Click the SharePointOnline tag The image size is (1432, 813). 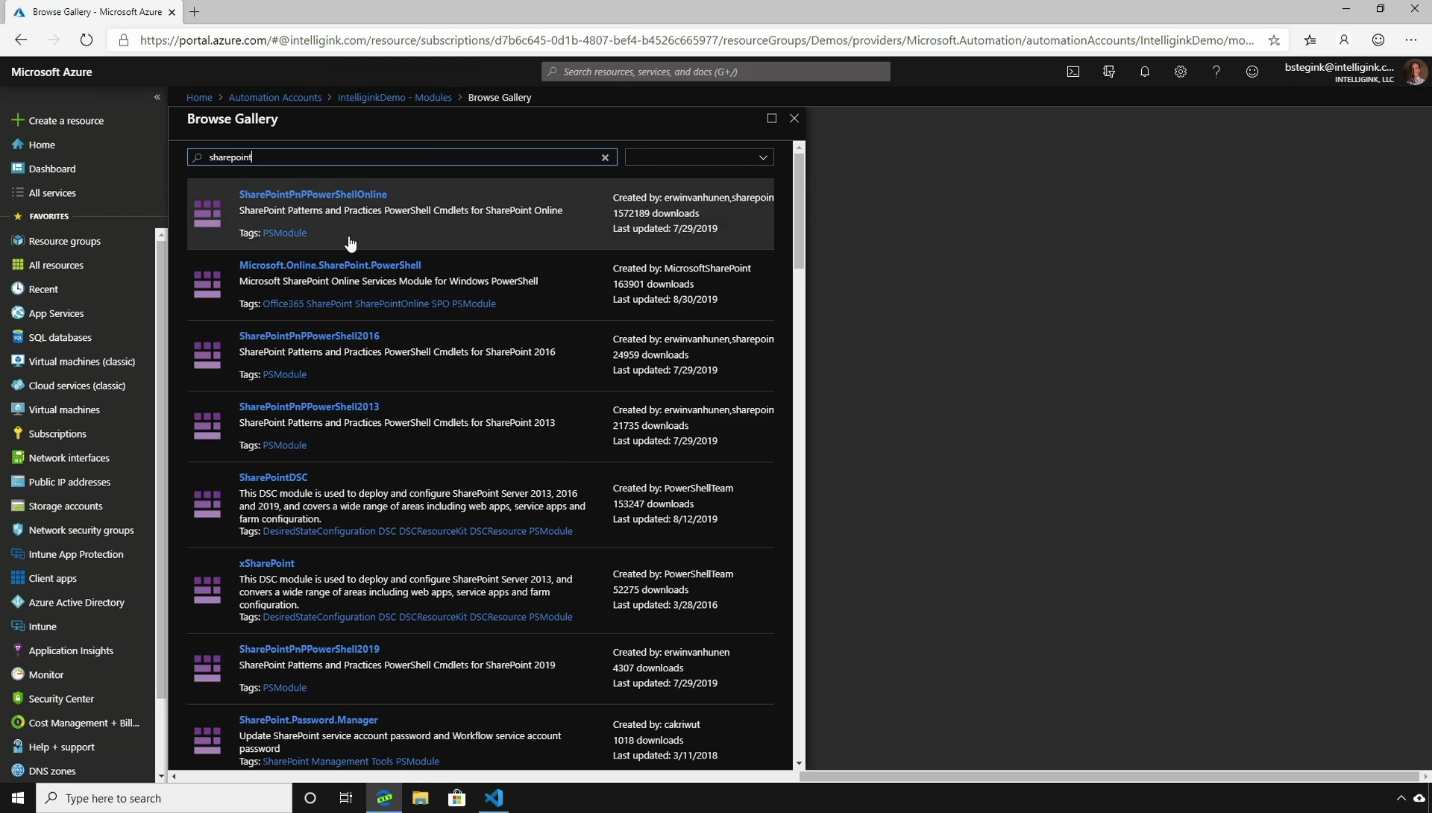(392, 304)
